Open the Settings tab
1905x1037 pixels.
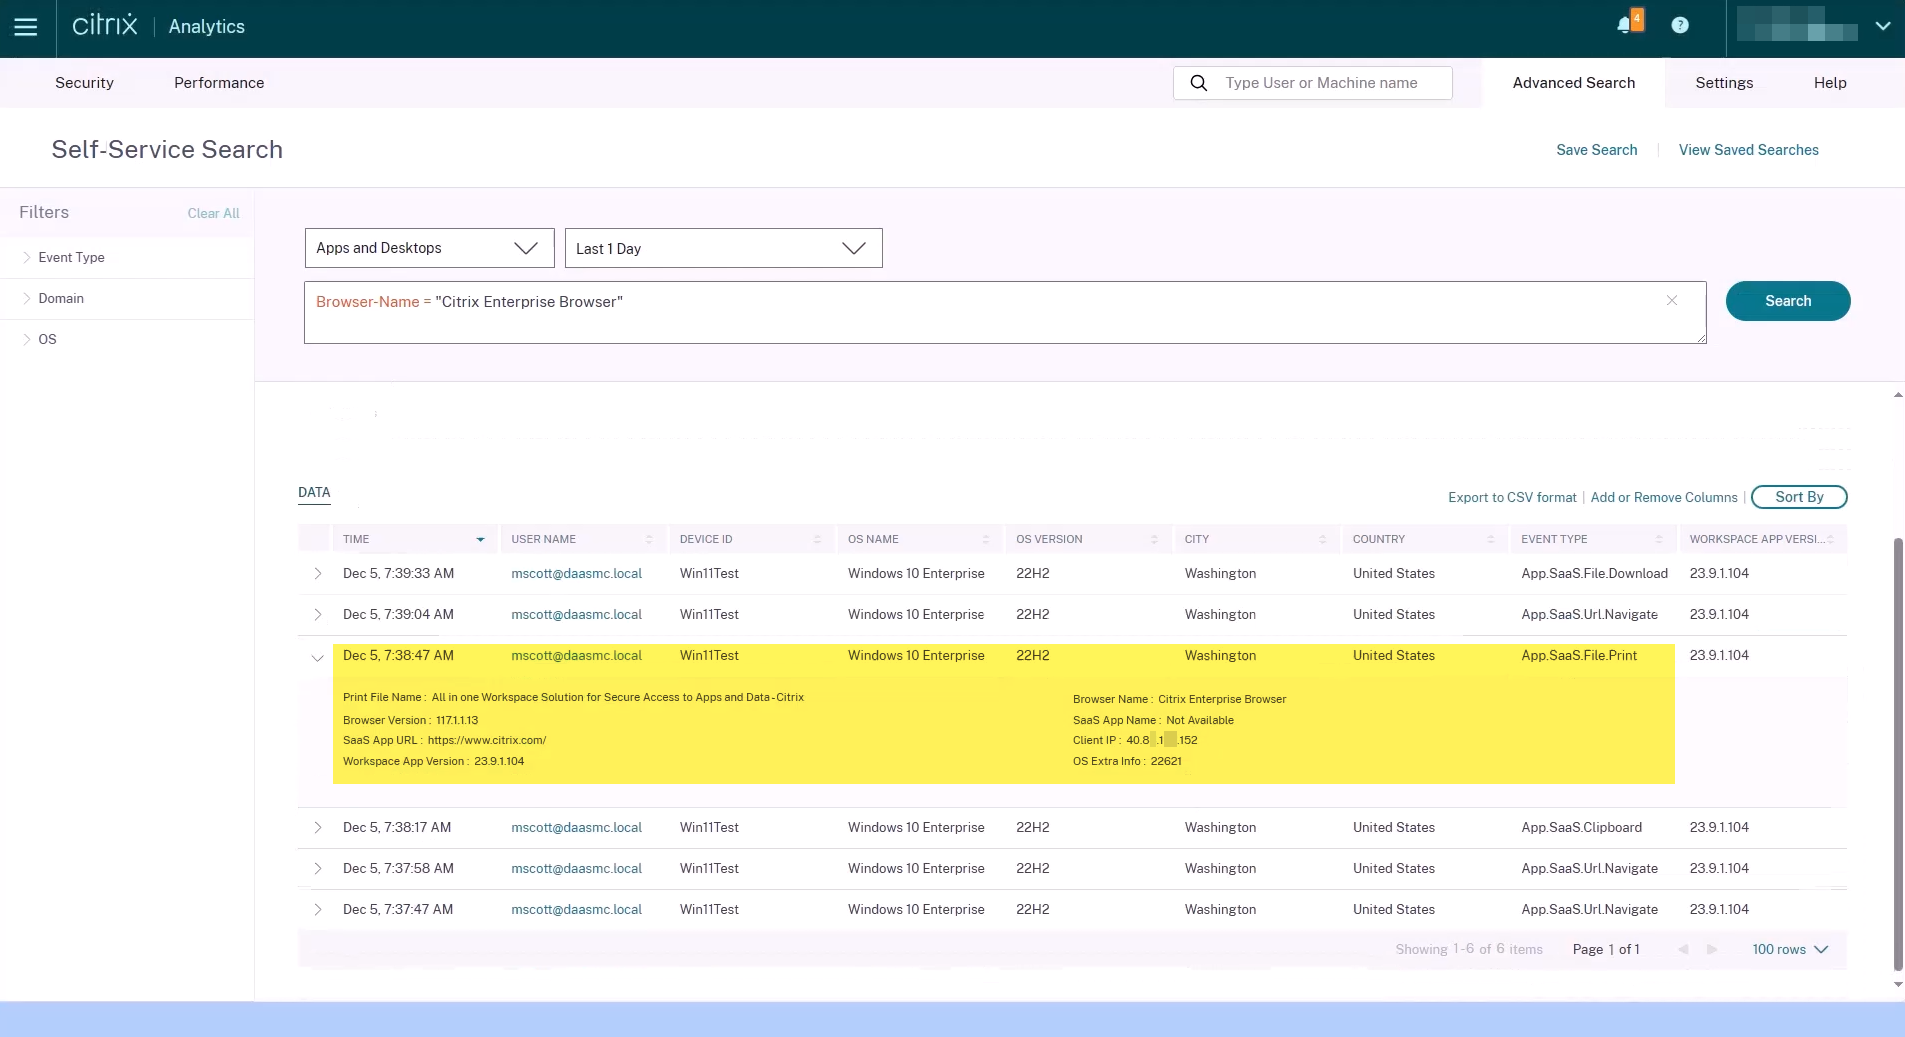pos(1724,83)
